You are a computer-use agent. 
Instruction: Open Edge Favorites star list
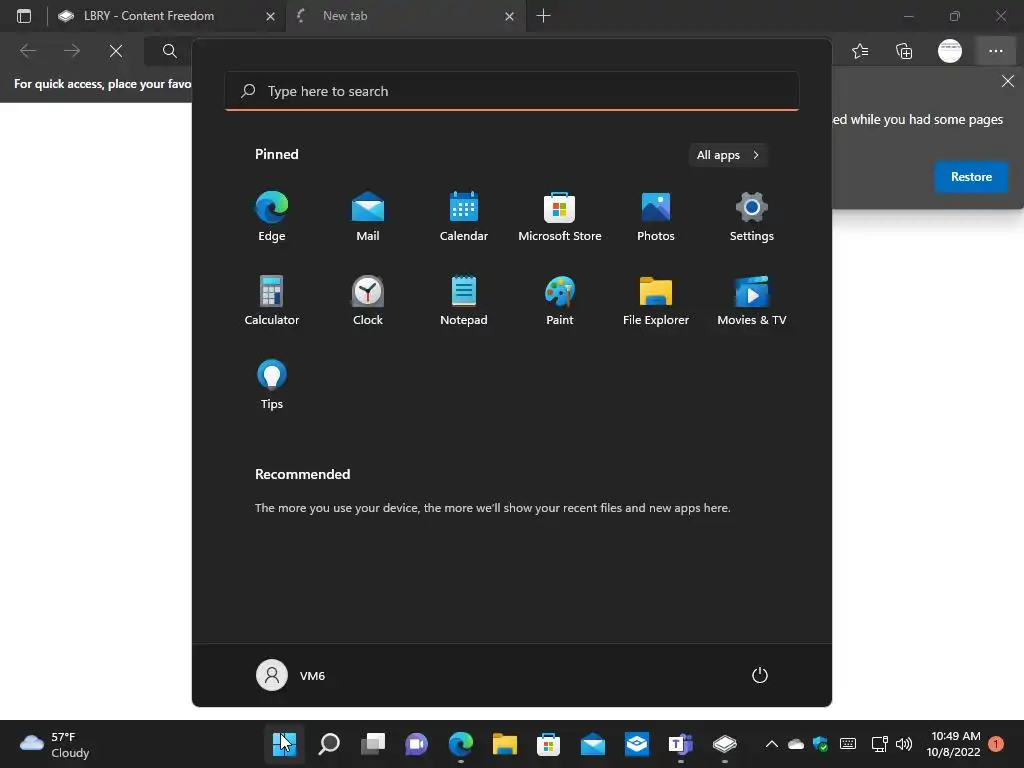pyautogui.click(x=860, y=51)
